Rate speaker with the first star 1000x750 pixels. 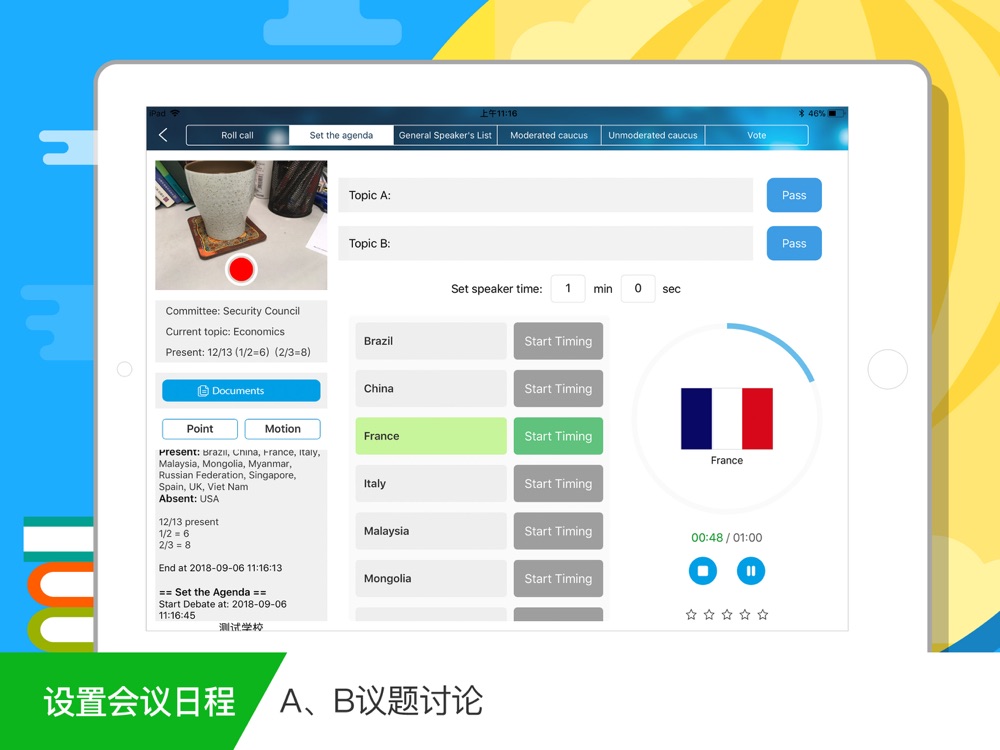point(691,614)
